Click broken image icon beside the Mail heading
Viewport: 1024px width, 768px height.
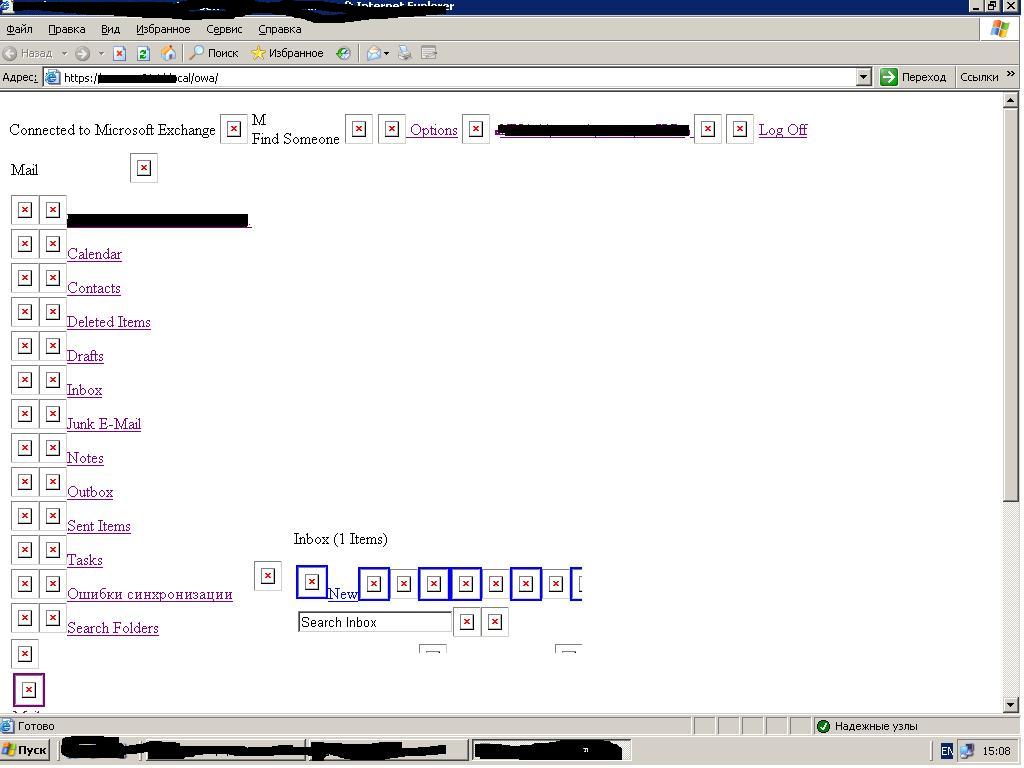[144, 168]
